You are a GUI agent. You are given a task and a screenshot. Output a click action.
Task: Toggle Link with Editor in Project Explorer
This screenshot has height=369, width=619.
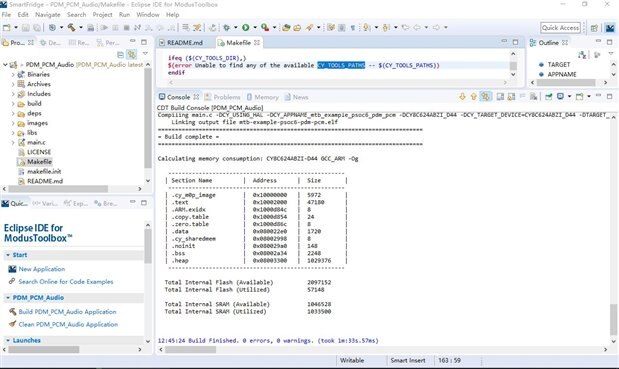click(x=132, y=54)
